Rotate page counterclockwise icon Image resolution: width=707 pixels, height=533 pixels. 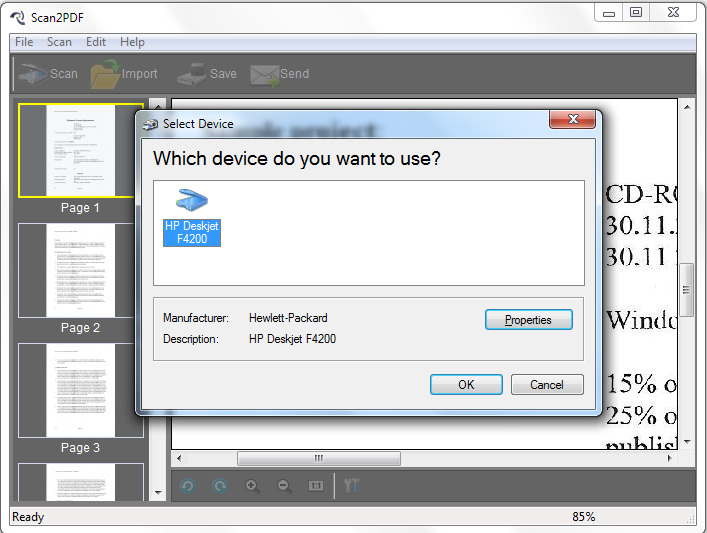(x=188, y=486)
